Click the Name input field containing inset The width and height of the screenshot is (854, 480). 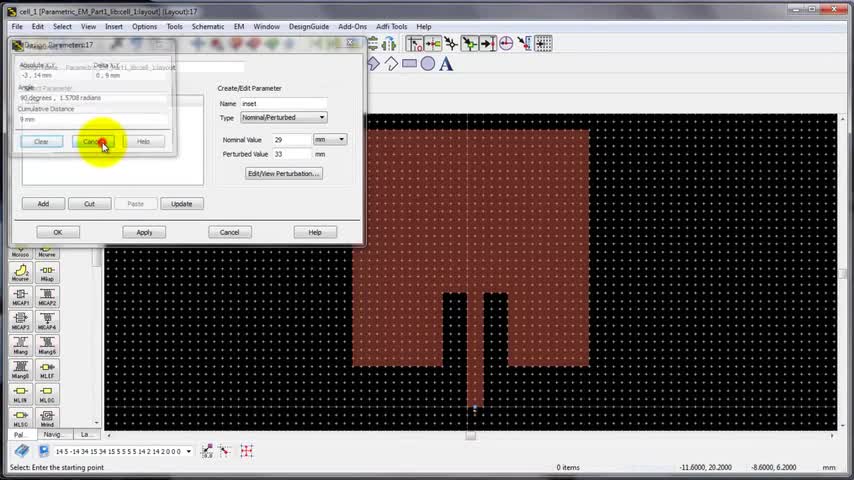pos(284,104)
